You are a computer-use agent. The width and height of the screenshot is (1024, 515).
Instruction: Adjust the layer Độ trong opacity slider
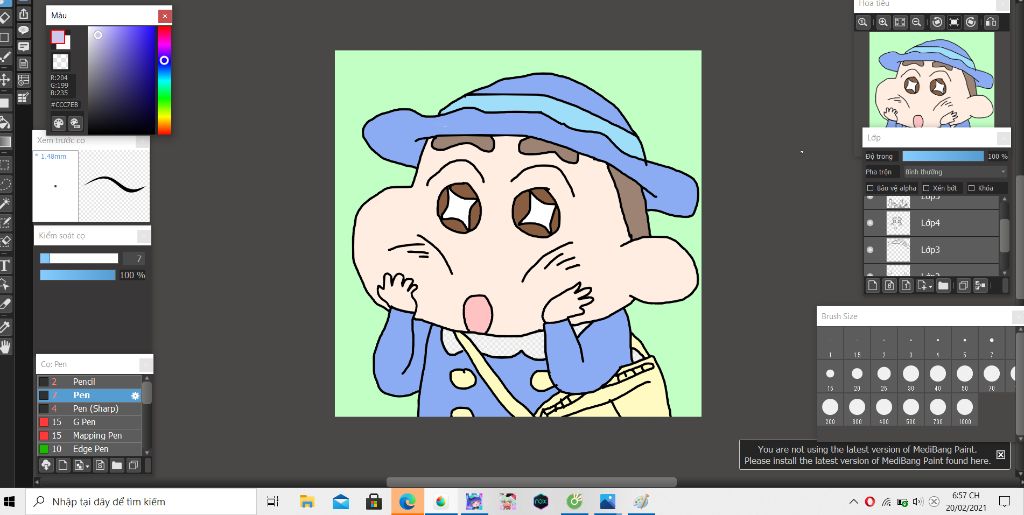(x=943, y=156)
